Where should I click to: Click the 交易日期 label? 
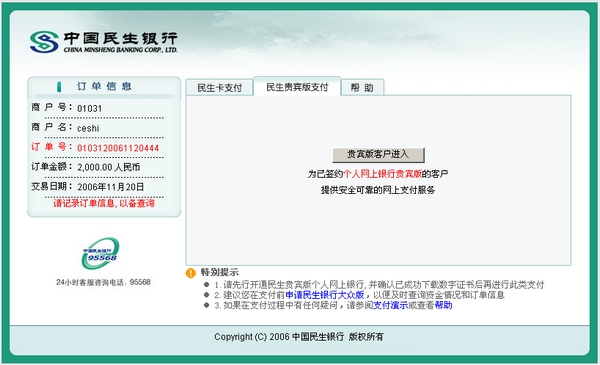(51, 187)
